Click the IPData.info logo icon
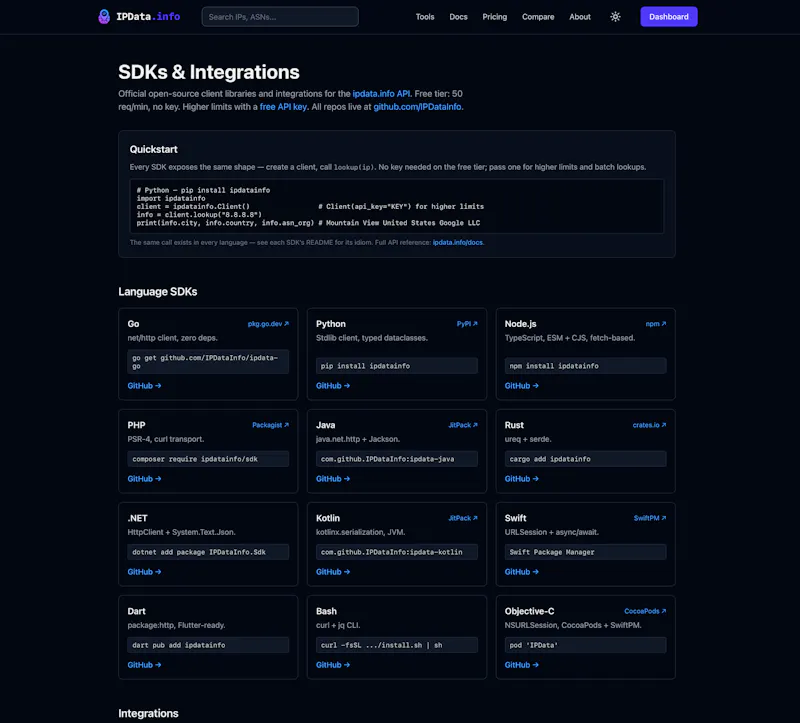The image size is (800, 723). pos(104,17)
